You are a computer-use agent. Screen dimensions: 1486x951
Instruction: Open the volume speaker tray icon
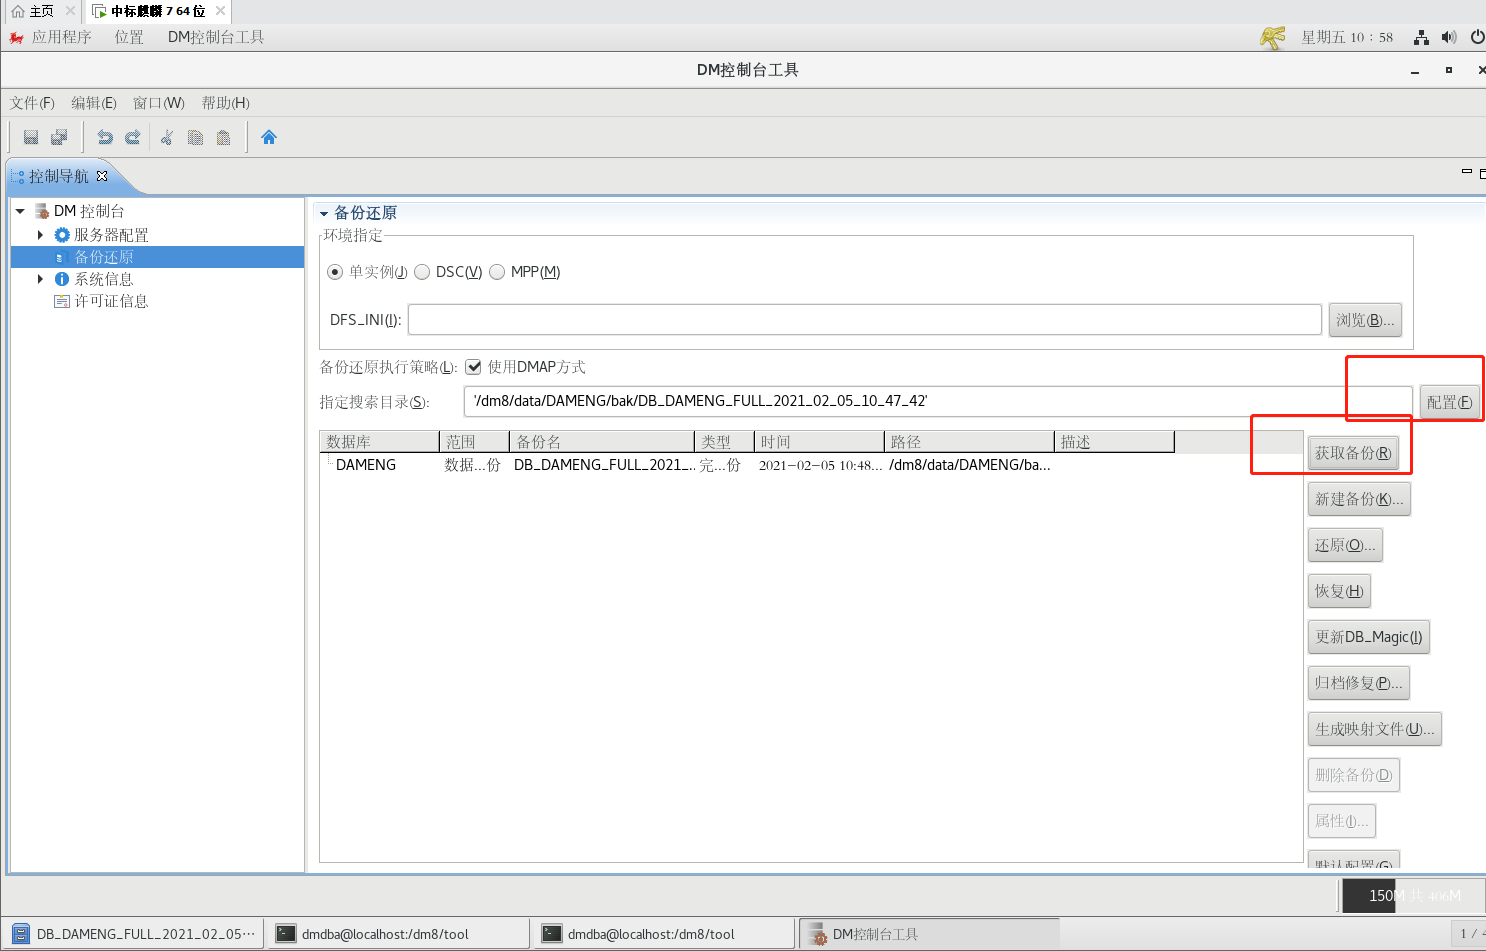[1449, 37]
